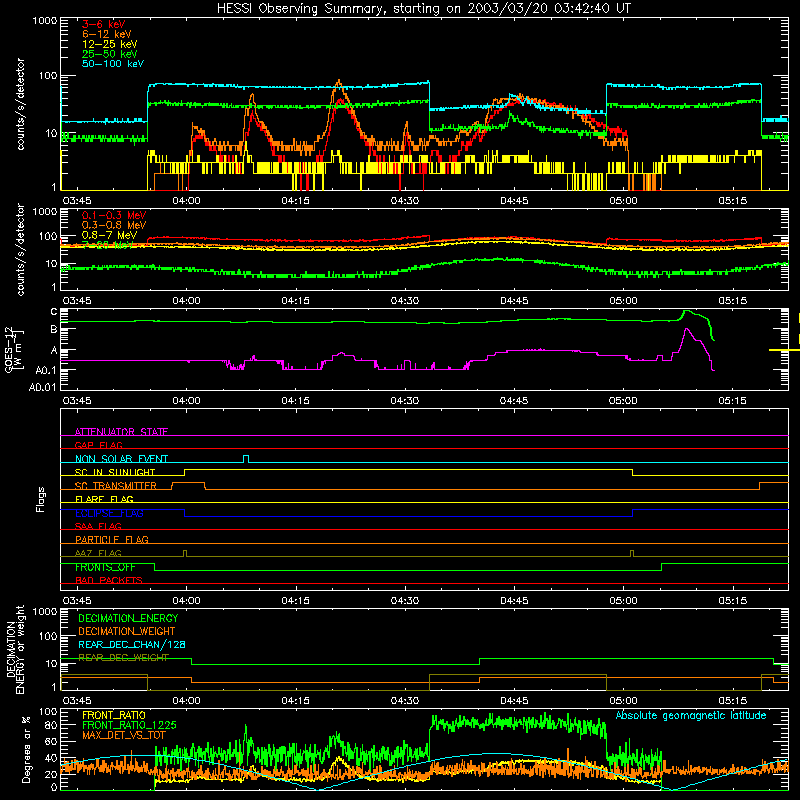Select the BAD_PACKETS flag label
Screen dimensions: 800x800
pos(109,580)
